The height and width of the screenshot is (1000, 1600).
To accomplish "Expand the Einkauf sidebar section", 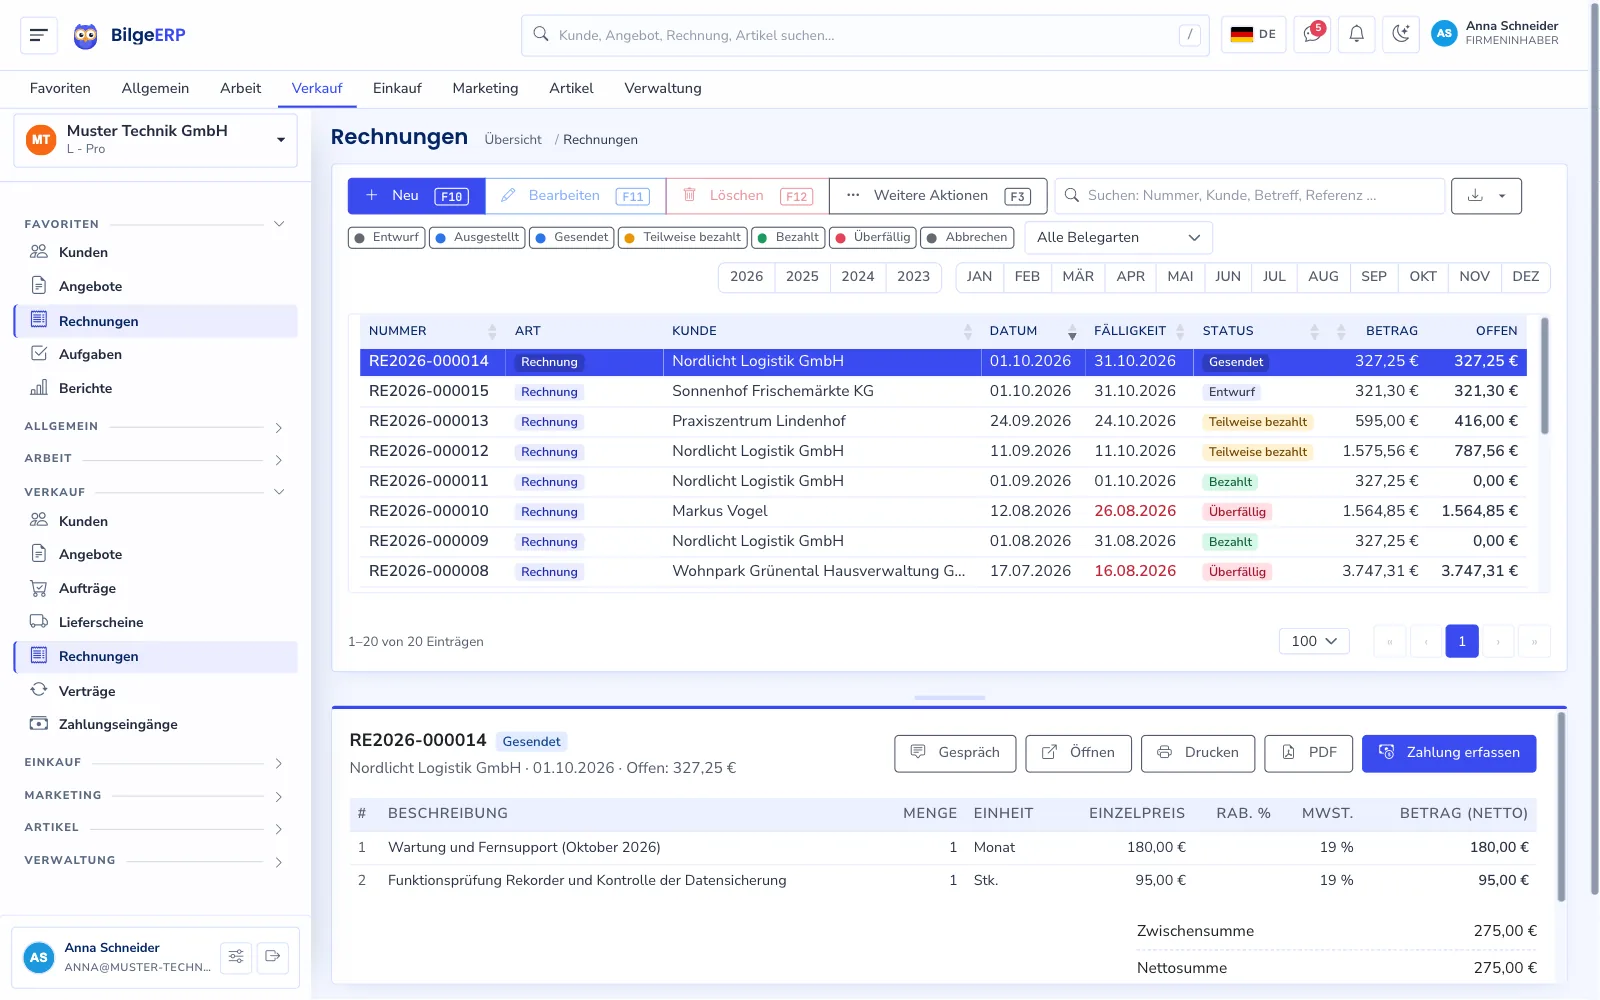I will tap(155, 763).
